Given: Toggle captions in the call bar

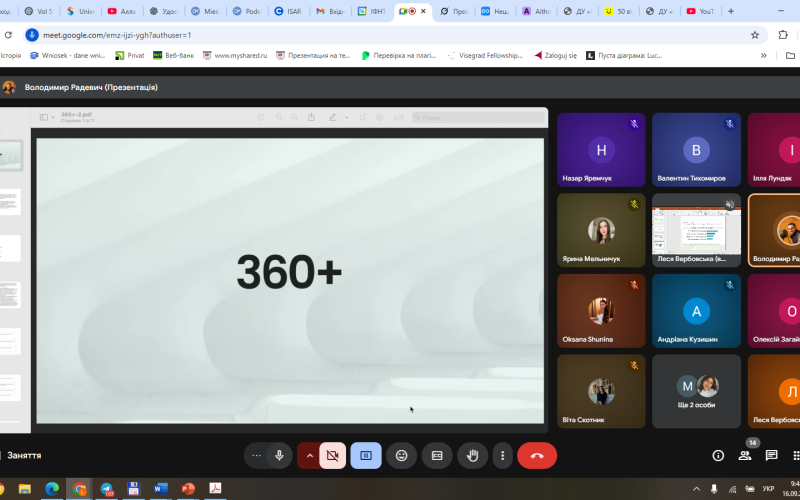Looking at the screenshot, I should pos(366,456).
